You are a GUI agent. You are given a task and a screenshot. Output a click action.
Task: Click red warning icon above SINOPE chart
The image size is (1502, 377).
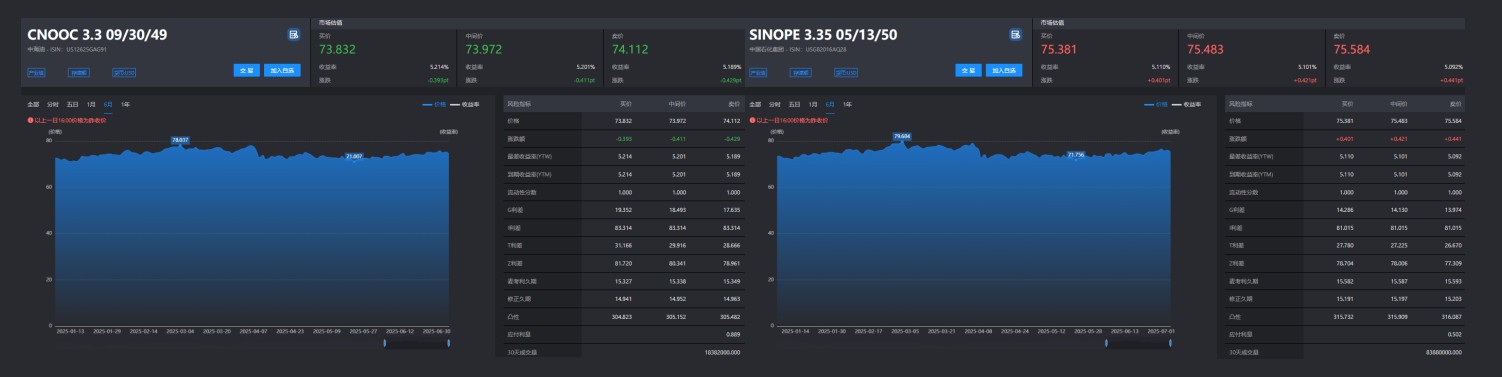tap(752, 120)
